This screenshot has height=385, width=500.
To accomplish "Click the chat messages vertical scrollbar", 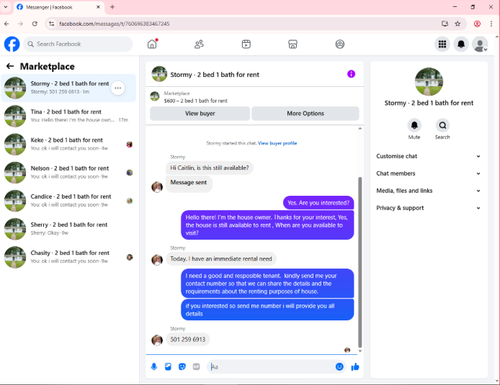I will pos(360,262).
